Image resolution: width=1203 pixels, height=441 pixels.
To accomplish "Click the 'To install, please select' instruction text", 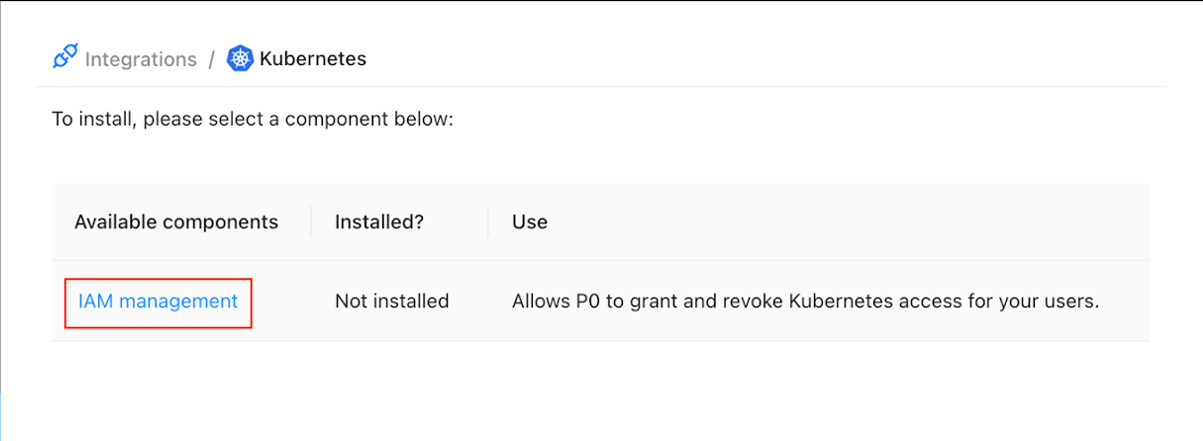I will (x=253, y=120).
